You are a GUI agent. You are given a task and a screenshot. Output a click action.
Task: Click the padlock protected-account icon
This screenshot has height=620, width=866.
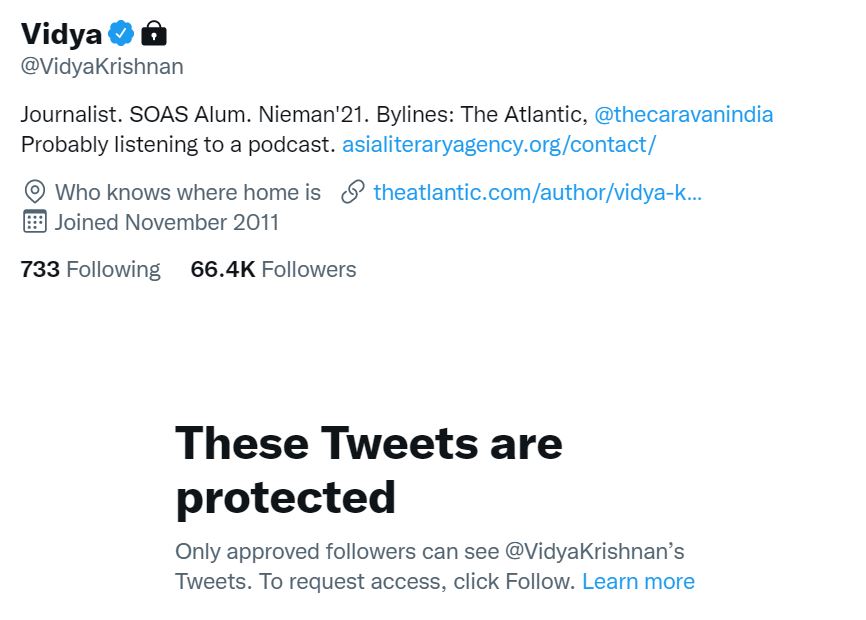pyautogui.click(x=153, y=34)
